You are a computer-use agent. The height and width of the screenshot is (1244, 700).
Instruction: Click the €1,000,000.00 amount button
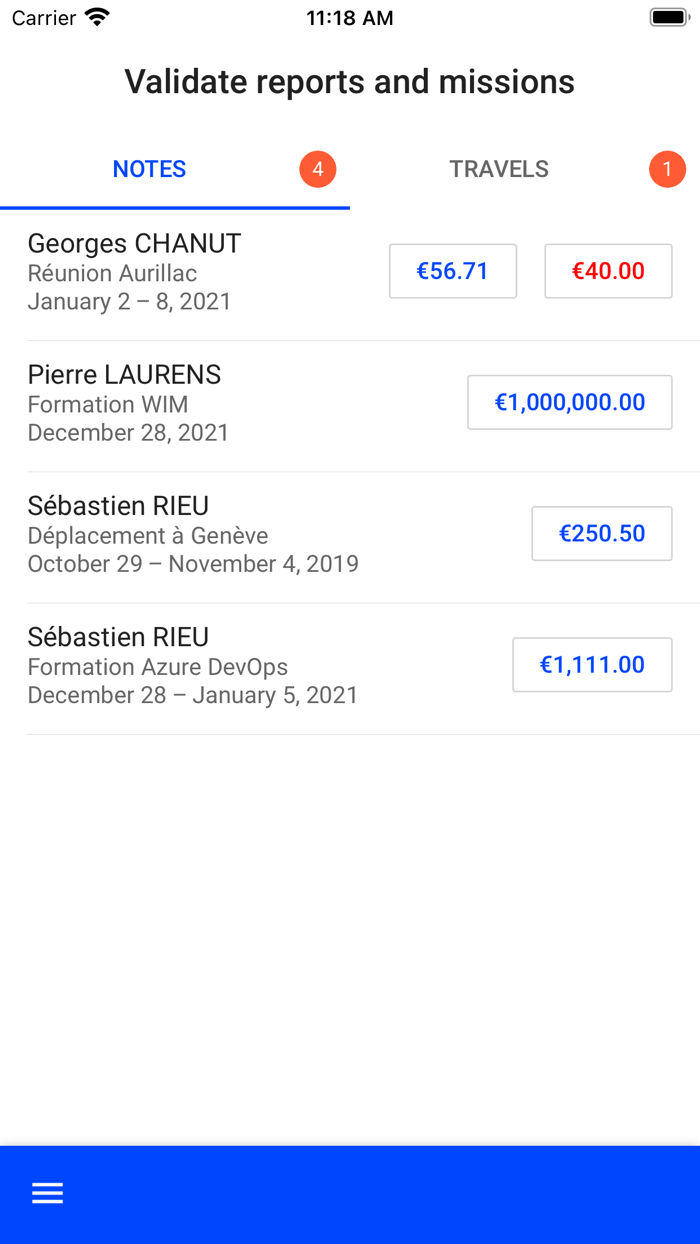click(x=570, y=402)
